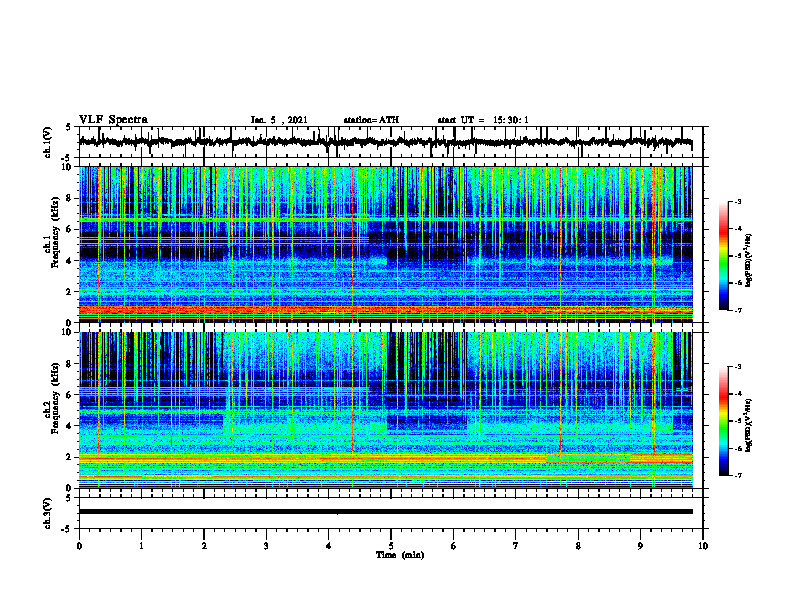
Task: Click the "-7" label on ch.1 colorbar
Action: coord(738,310)
